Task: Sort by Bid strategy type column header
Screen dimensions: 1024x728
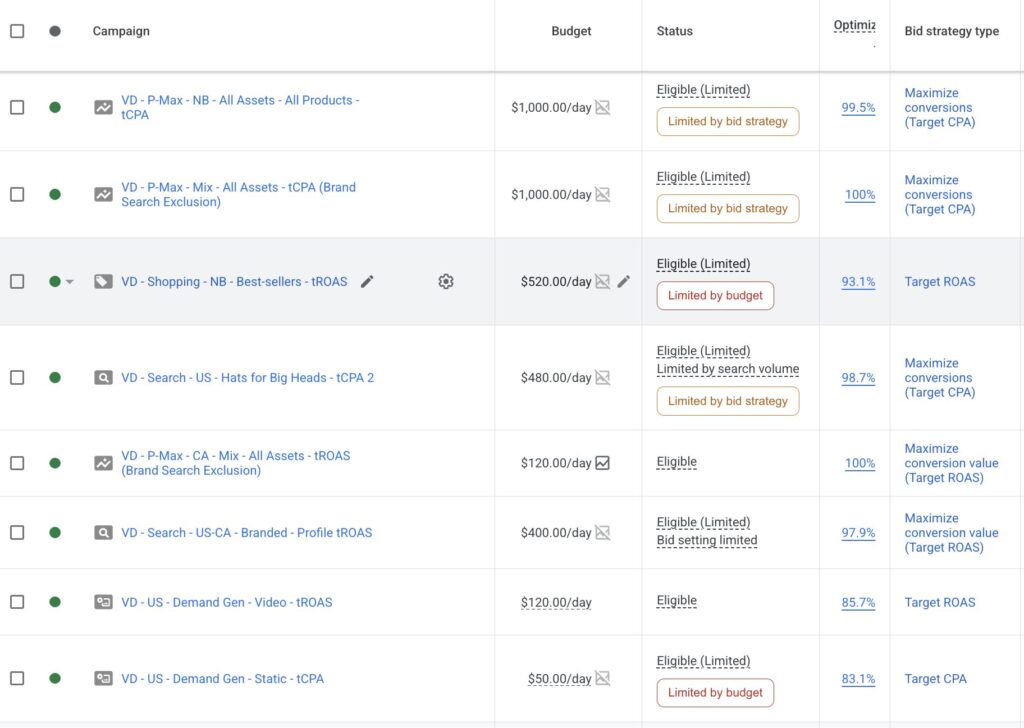Action: point(952,31)
